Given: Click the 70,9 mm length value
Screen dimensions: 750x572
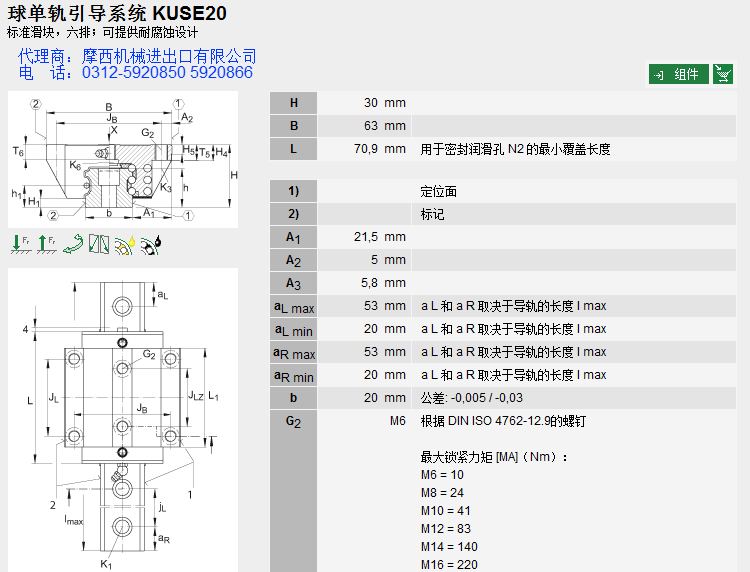Looking at the screenshot, I should pyautogui.click(x=380, y=149).
